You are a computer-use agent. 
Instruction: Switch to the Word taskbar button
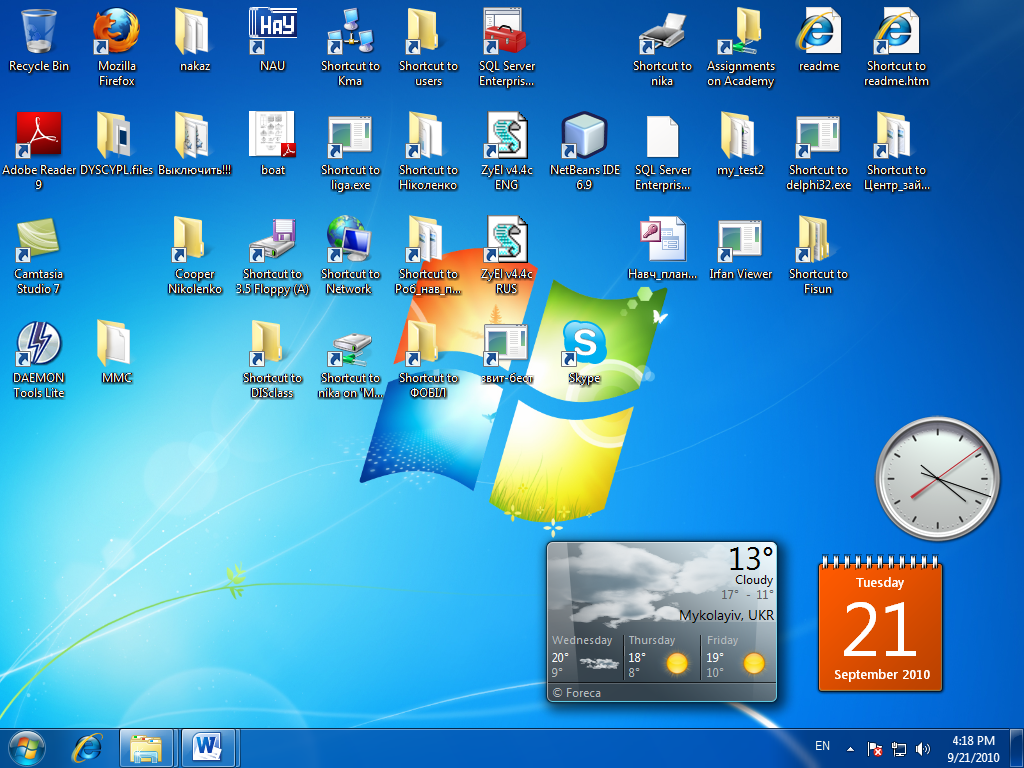coord(209,748)
